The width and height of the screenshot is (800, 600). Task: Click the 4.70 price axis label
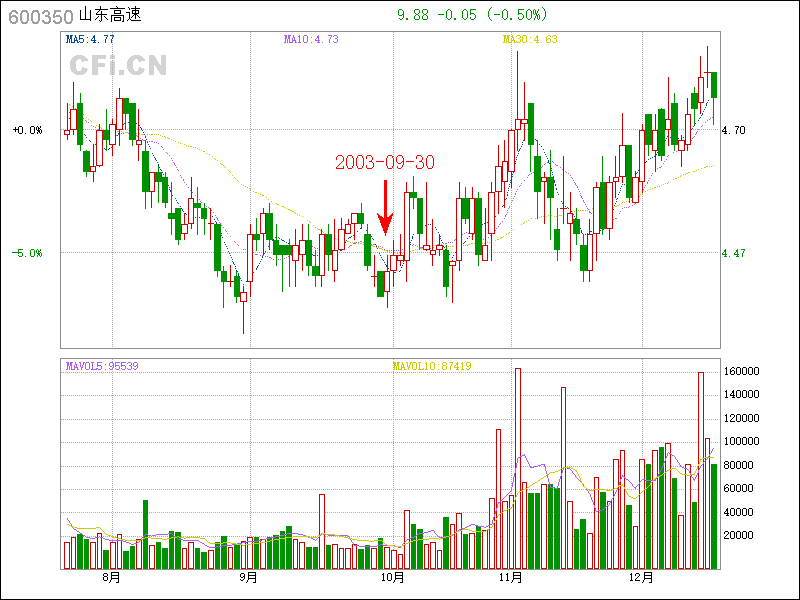[733, 130]
